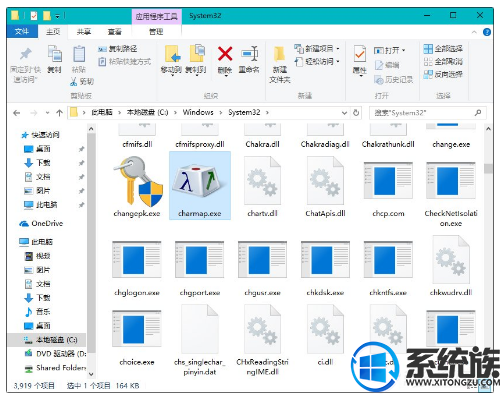This screenshot has width=500, height=395.
Task: Click the Rename (重命名) ribbon icon
Action: 249,54
